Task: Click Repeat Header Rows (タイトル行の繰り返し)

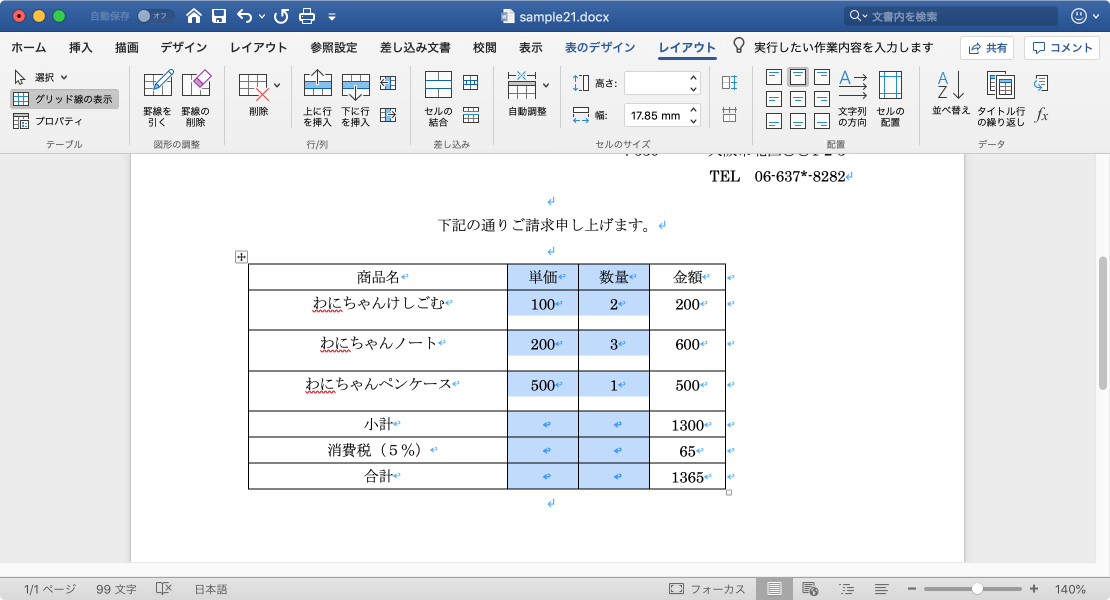Action: coord(1001,98)
